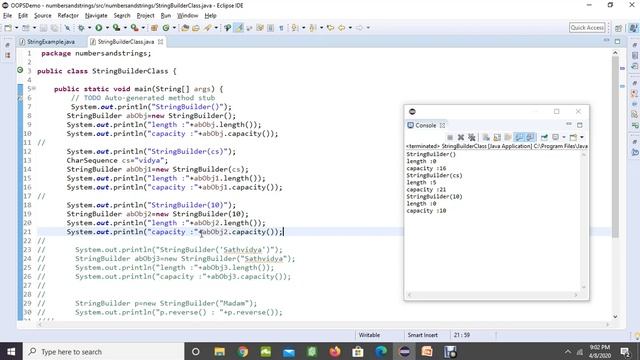
Task: Open the Coverage dropdown arrow
Action: coord(125,28)
